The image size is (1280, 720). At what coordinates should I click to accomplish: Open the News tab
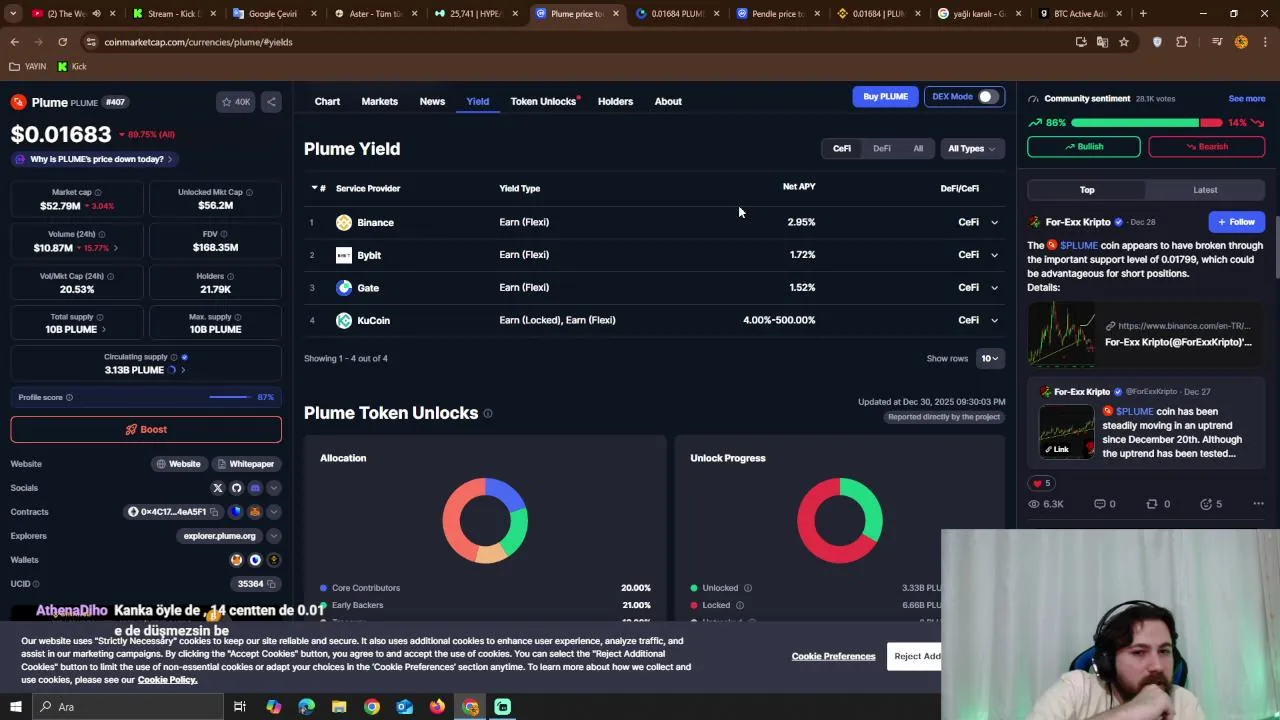pyautogui.click(x=432, y=101)
